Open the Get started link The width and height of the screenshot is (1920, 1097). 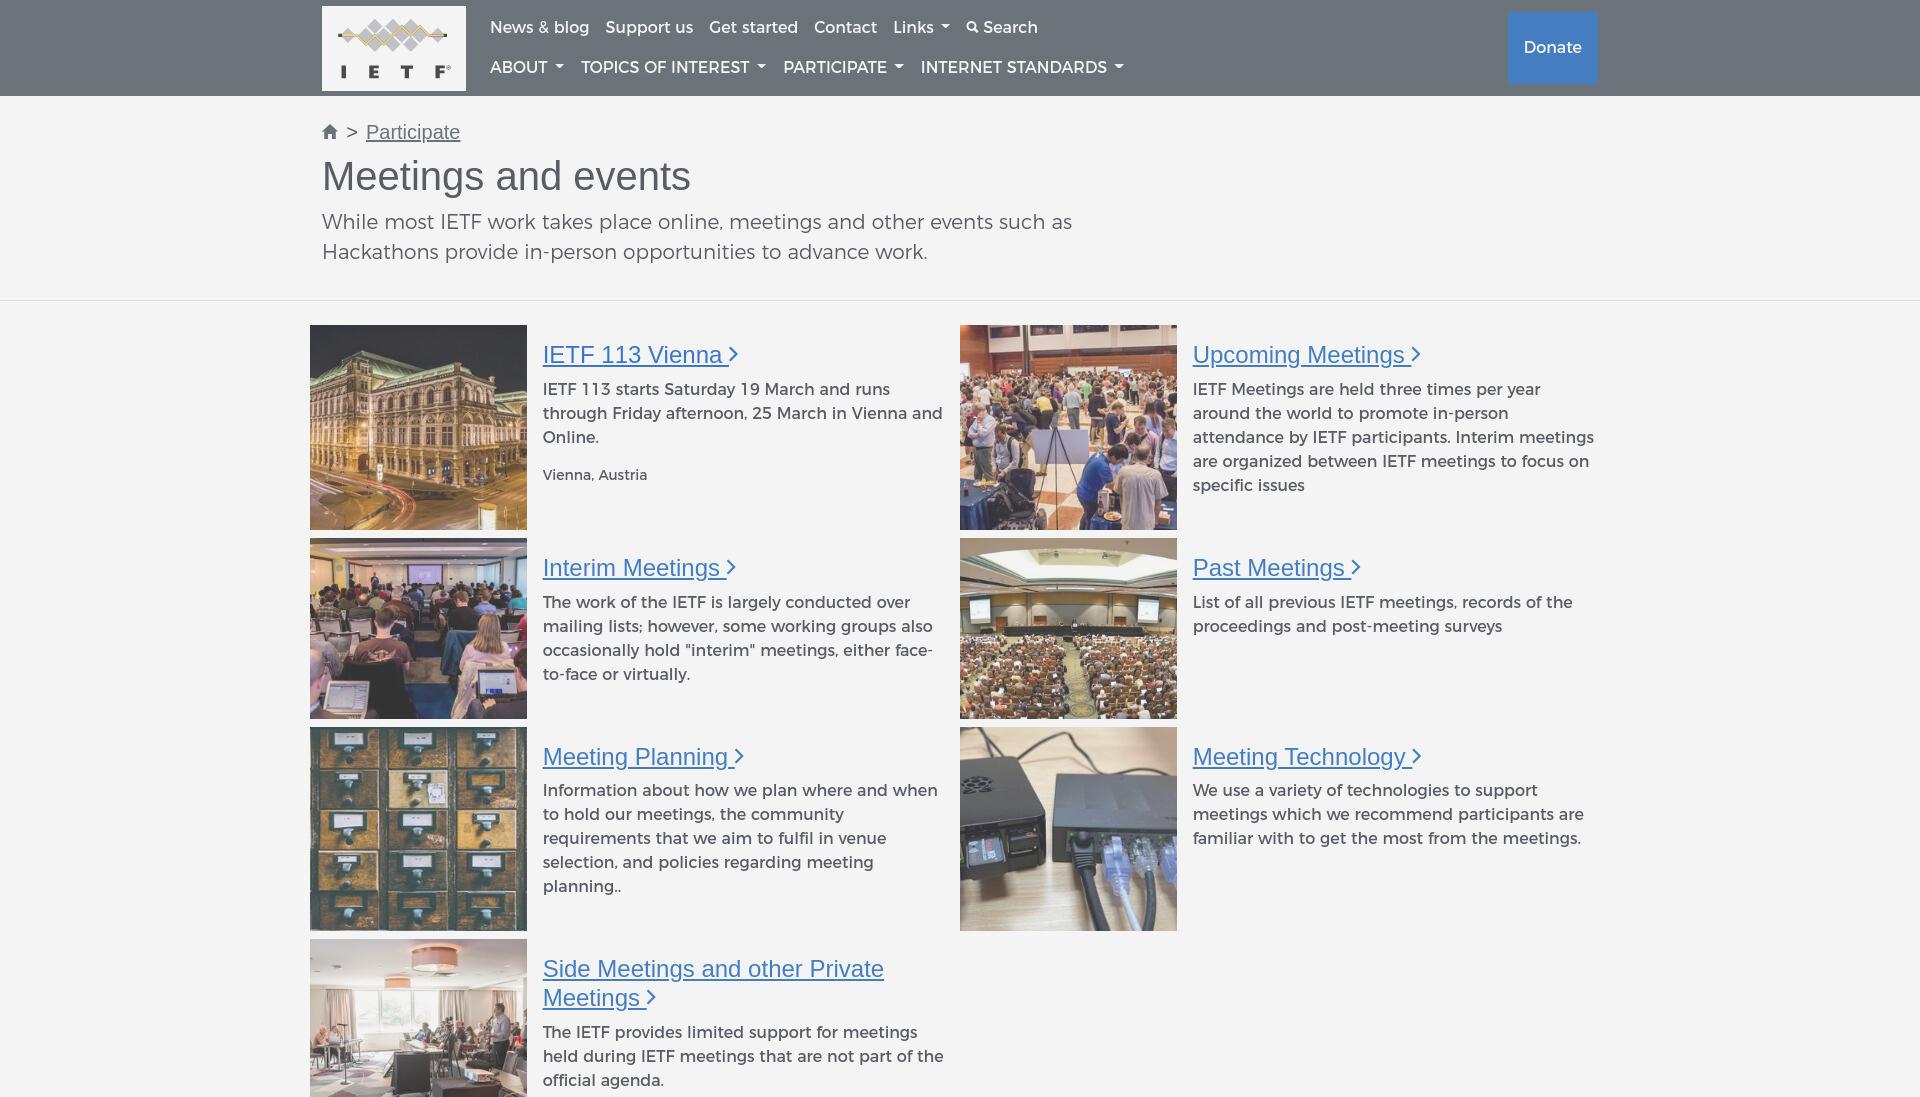(x=753, y=27)
